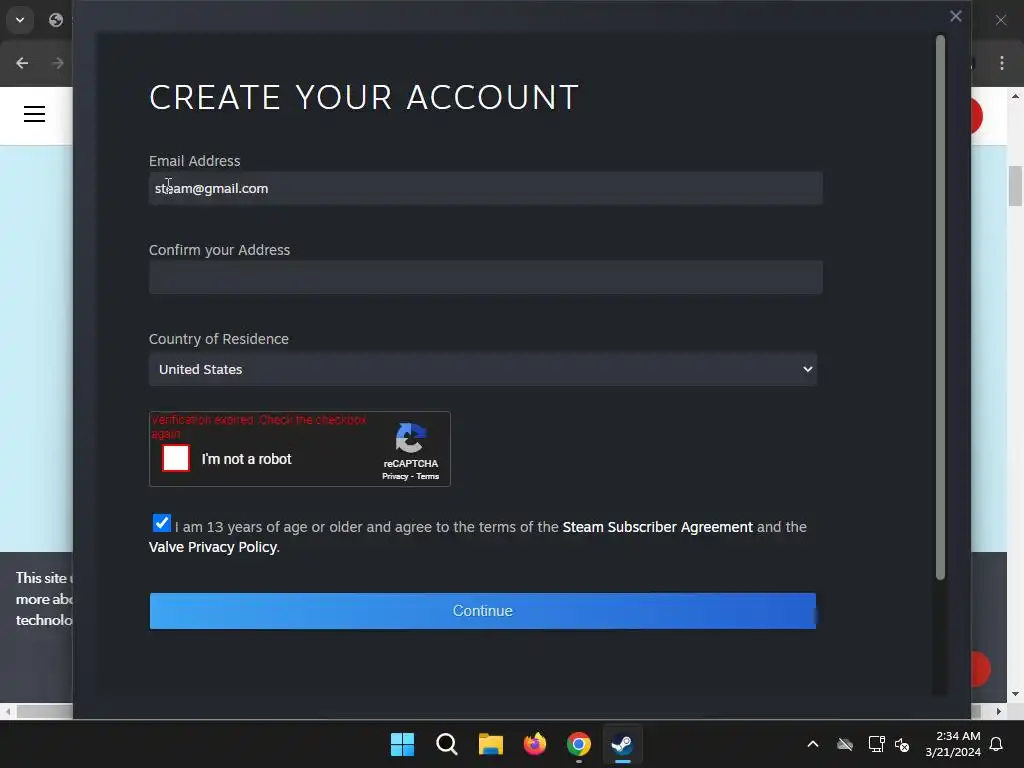Check the I'm not a robot checkbox
Viewport: 1024px width, 768px height.
click(x=176, y=458)
